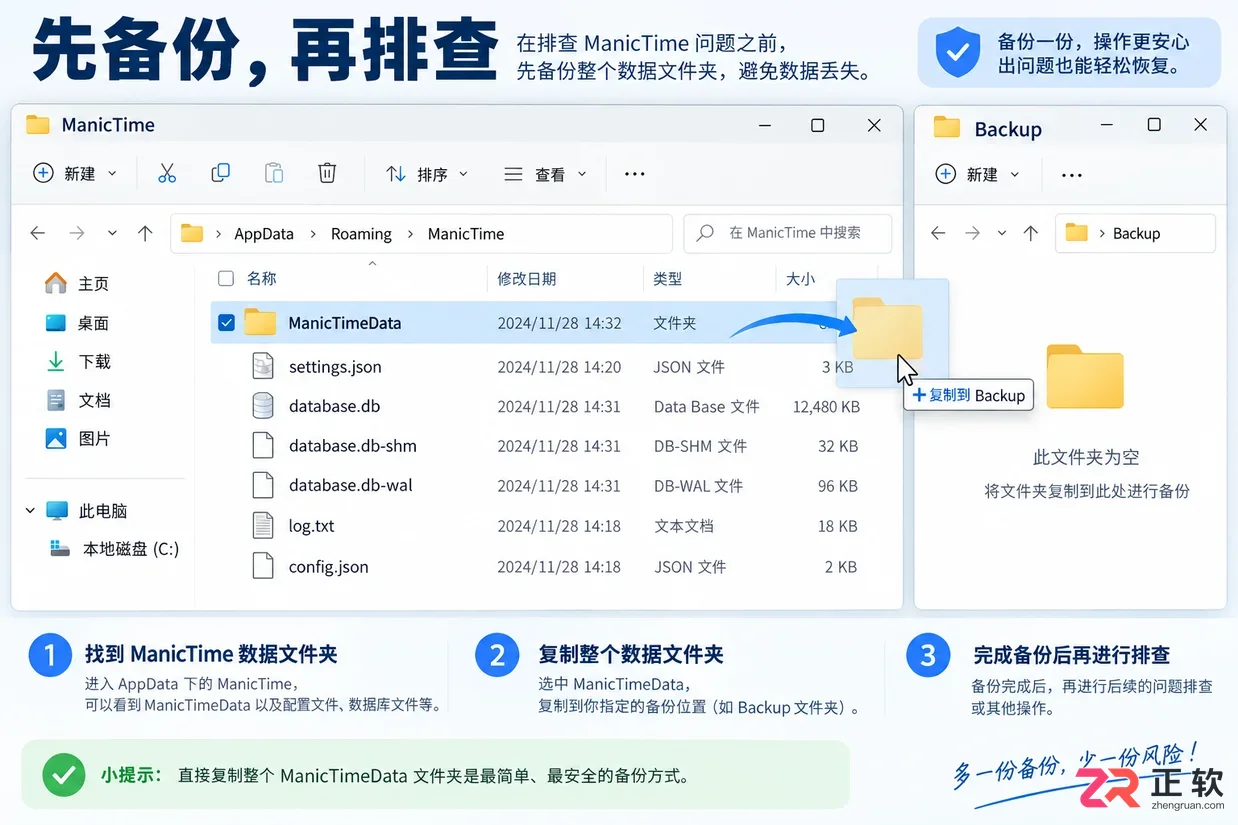This screenshot has height=825, width=1238.
Task: Click the Copy icon in ManicTime toolbar
Action: (220, 173)
